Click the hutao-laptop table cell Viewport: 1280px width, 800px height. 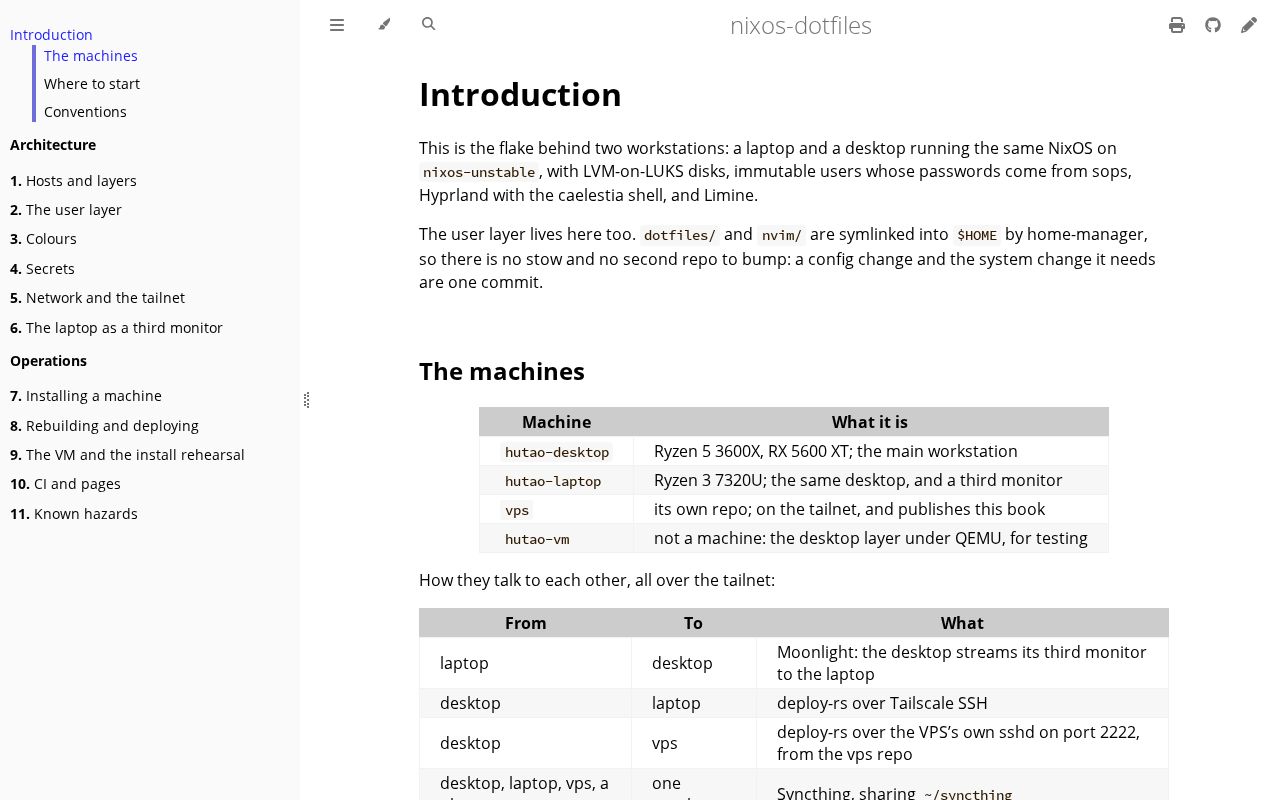point(557,481)
